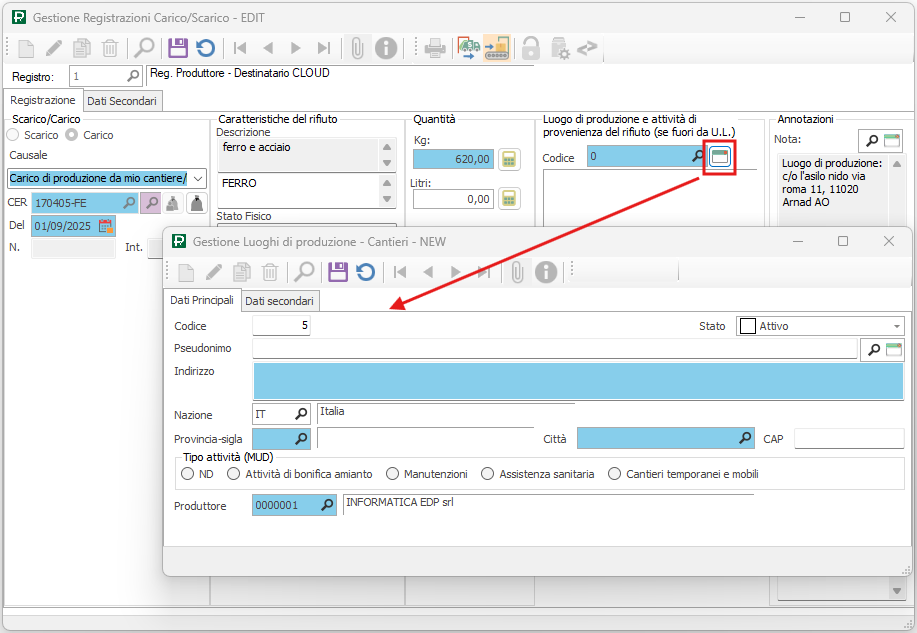Open the calculator next to Kg field

pos(510,158)
